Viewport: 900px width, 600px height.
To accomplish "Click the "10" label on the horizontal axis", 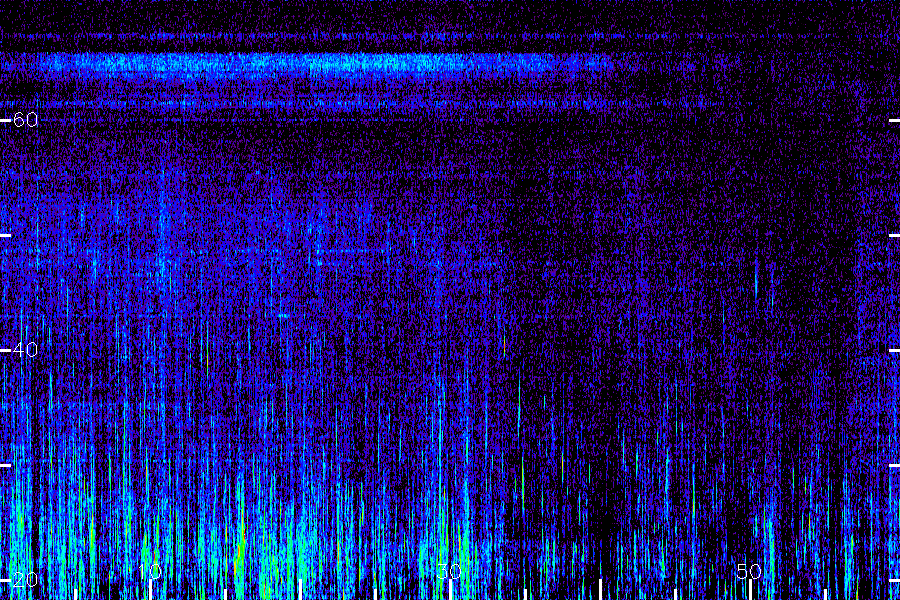I will click(x=150, y=571).
